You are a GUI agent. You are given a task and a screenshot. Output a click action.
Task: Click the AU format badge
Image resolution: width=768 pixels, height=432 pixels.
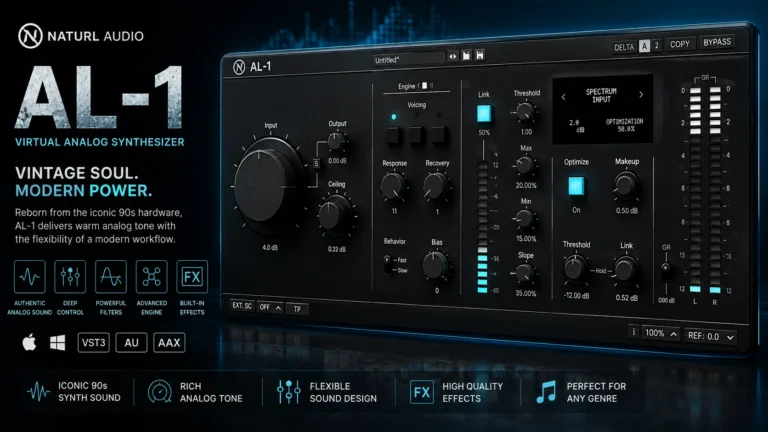click(131, 343)
